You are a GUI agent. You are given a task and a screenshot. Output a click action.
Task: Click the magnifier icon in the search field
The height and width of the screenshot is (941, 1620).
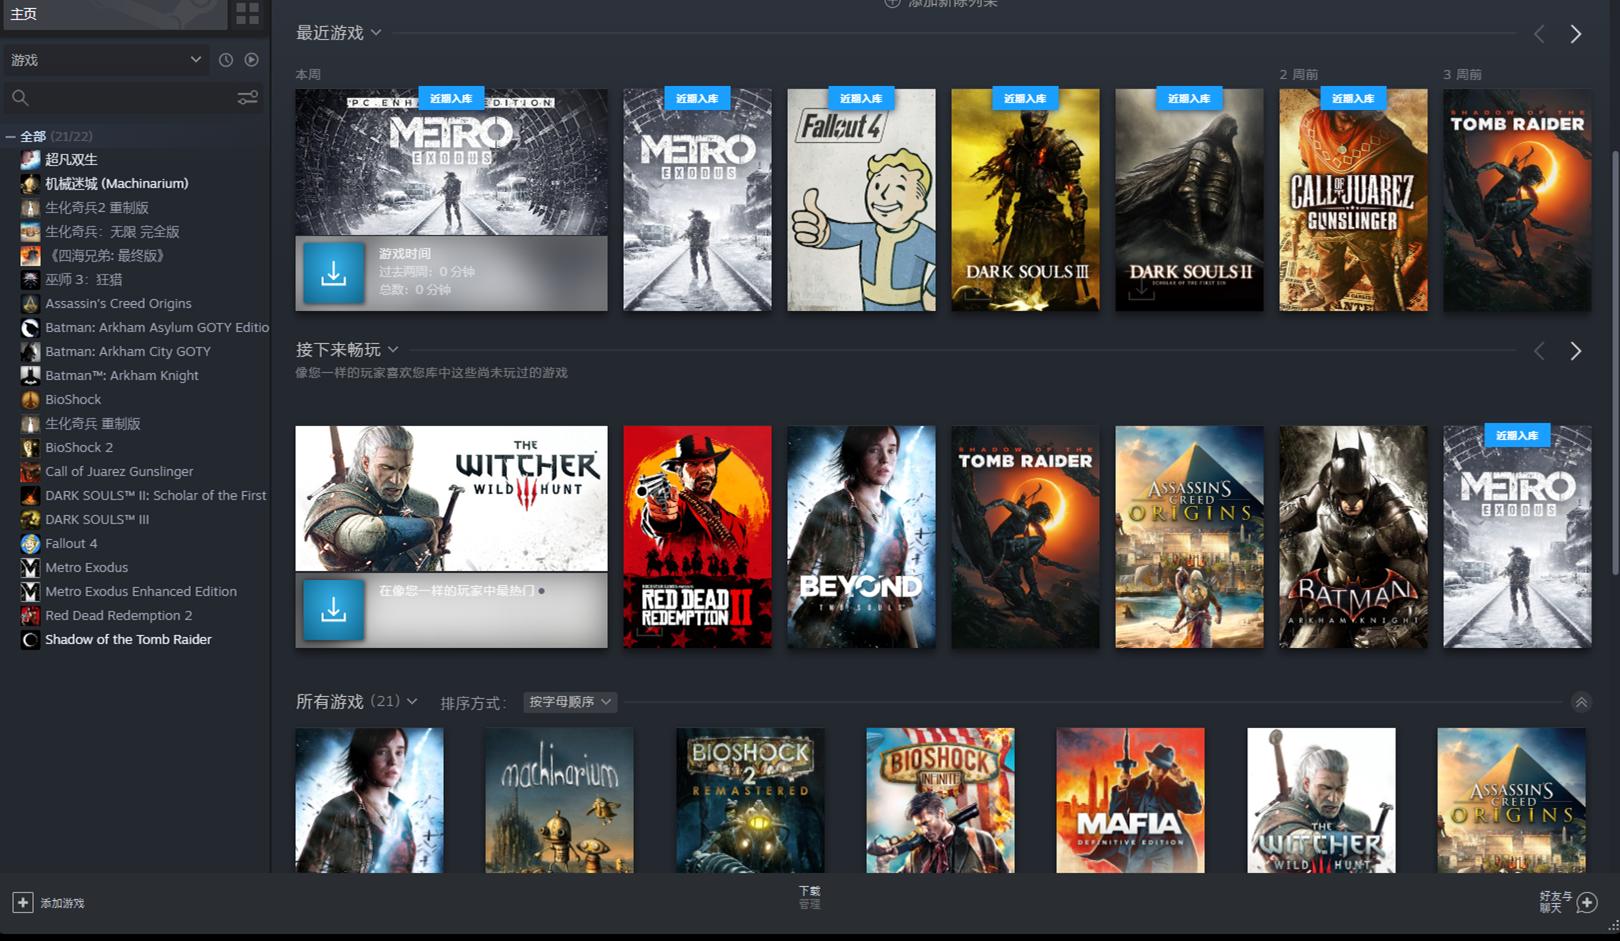click(x=20, y=97)
